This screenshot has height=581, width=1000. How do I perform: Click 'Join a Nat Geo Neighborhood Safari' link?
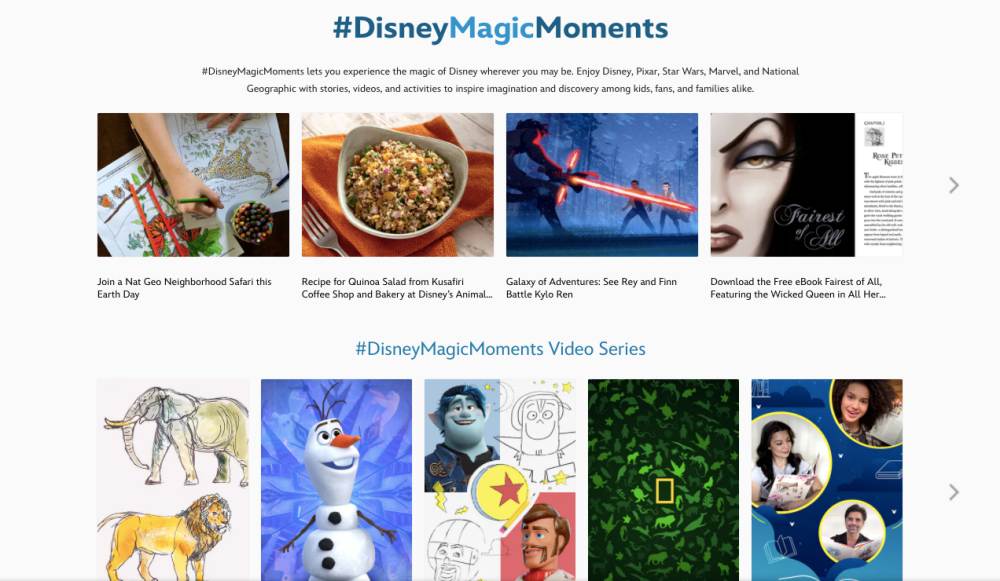click(184, 288)
